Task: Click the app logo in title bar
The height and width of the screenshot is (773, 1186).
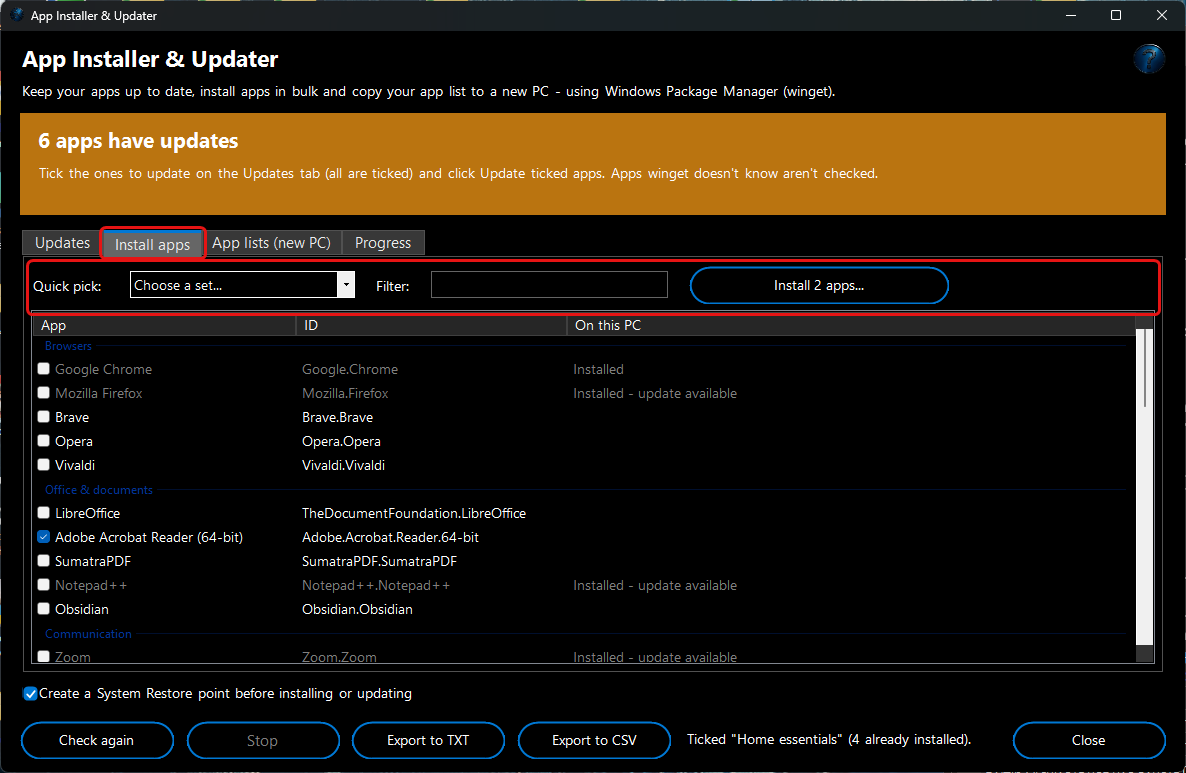Action: tap(17, 15)
